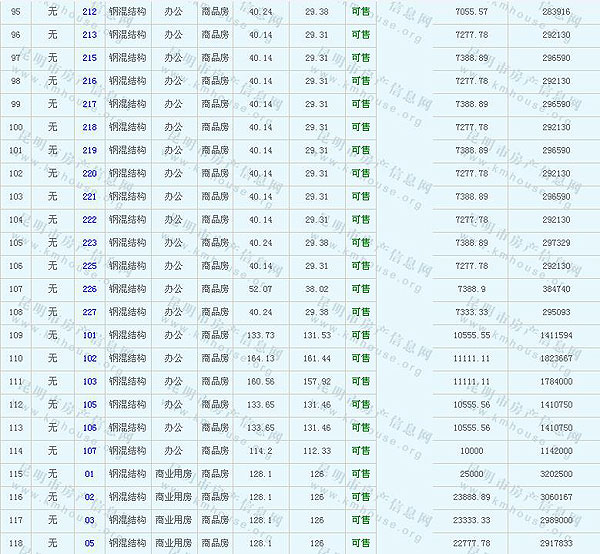Open the room 215 link
Image resolution: width=600 pixels, height=554 pixels.
tap(90, 58)
